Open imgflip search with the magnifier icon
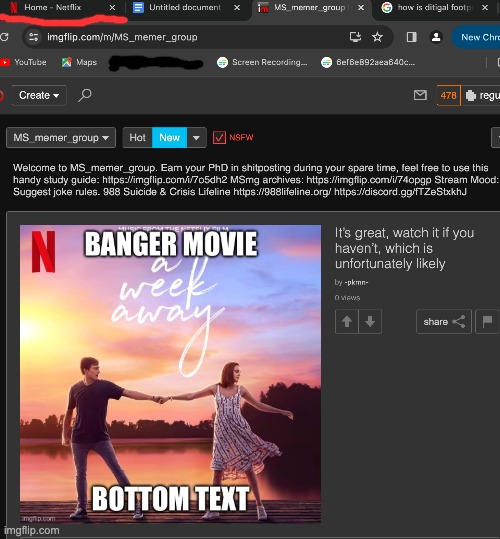 (x=85, y=95)
